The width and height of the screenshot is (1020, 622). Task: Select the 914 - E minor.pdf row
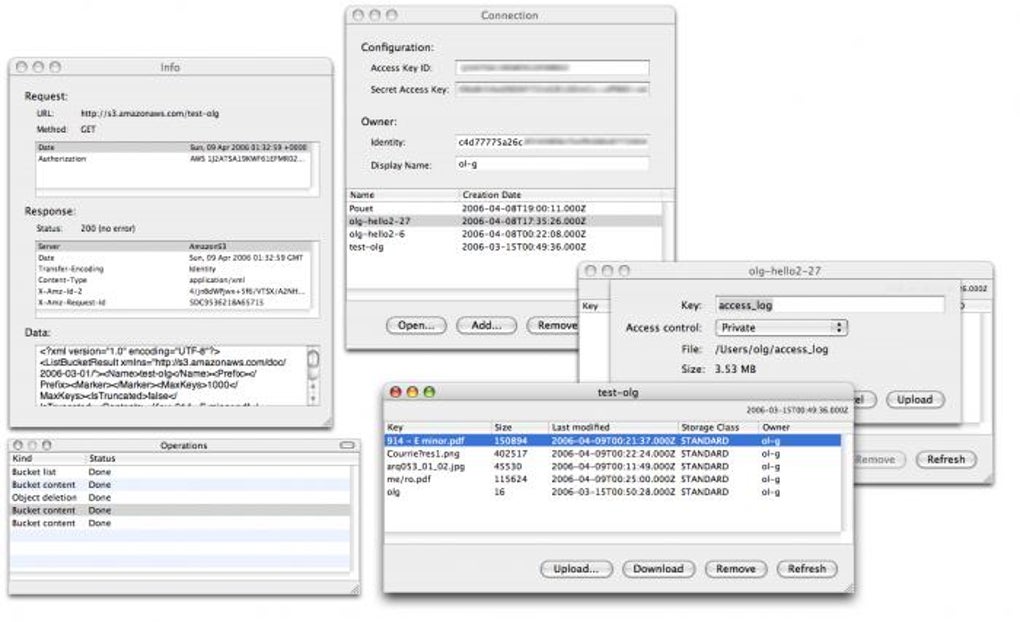click(x=613, y=440)
